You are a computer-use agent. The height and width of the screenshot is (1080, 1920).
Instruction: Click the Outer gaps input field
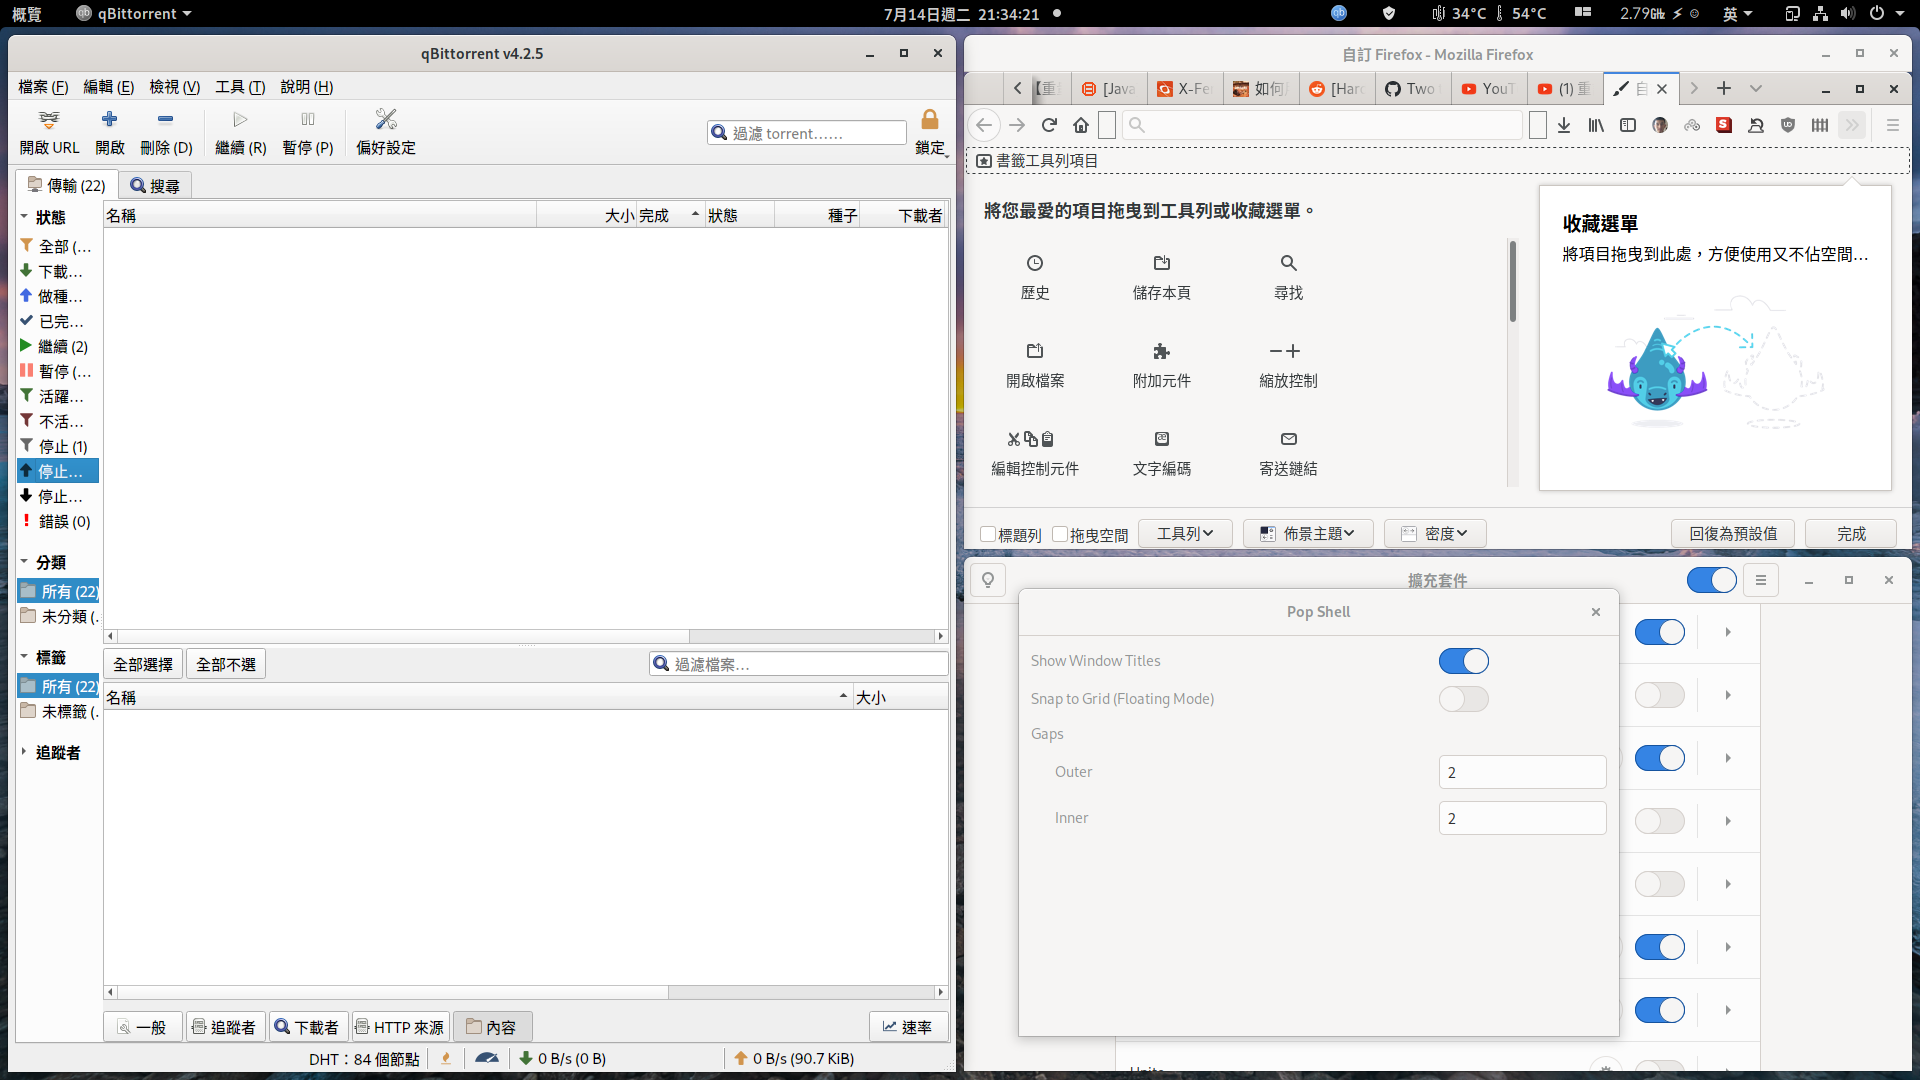[1522, 772]
